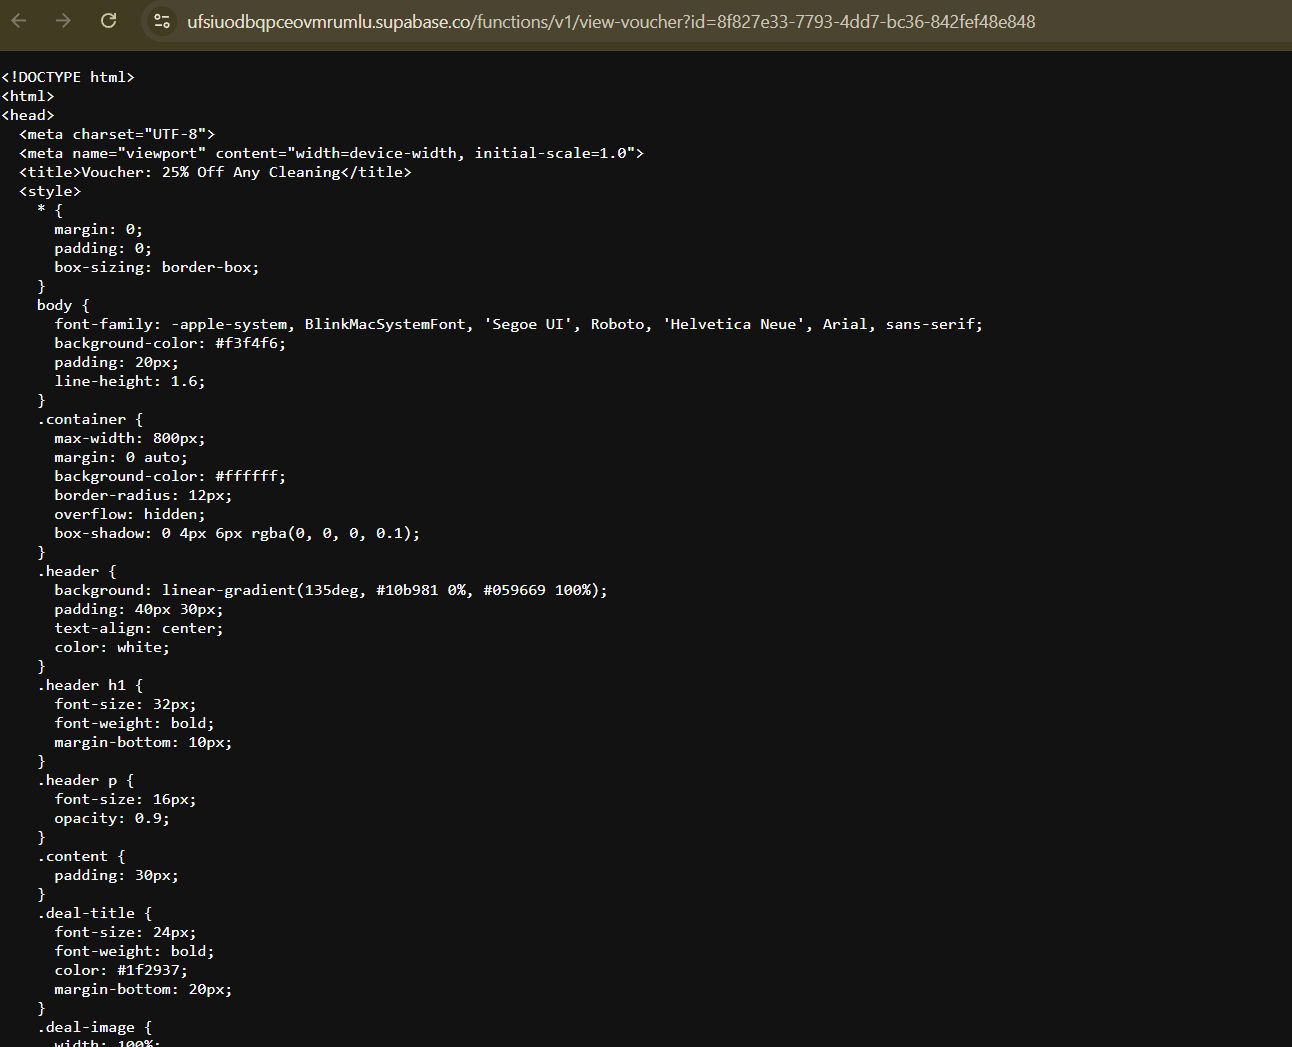Viewport: 1292px width, 1047px height.
Task: Click the Voucher 25% Off title line
Action: pyautogui.click(x=214, y=172)
